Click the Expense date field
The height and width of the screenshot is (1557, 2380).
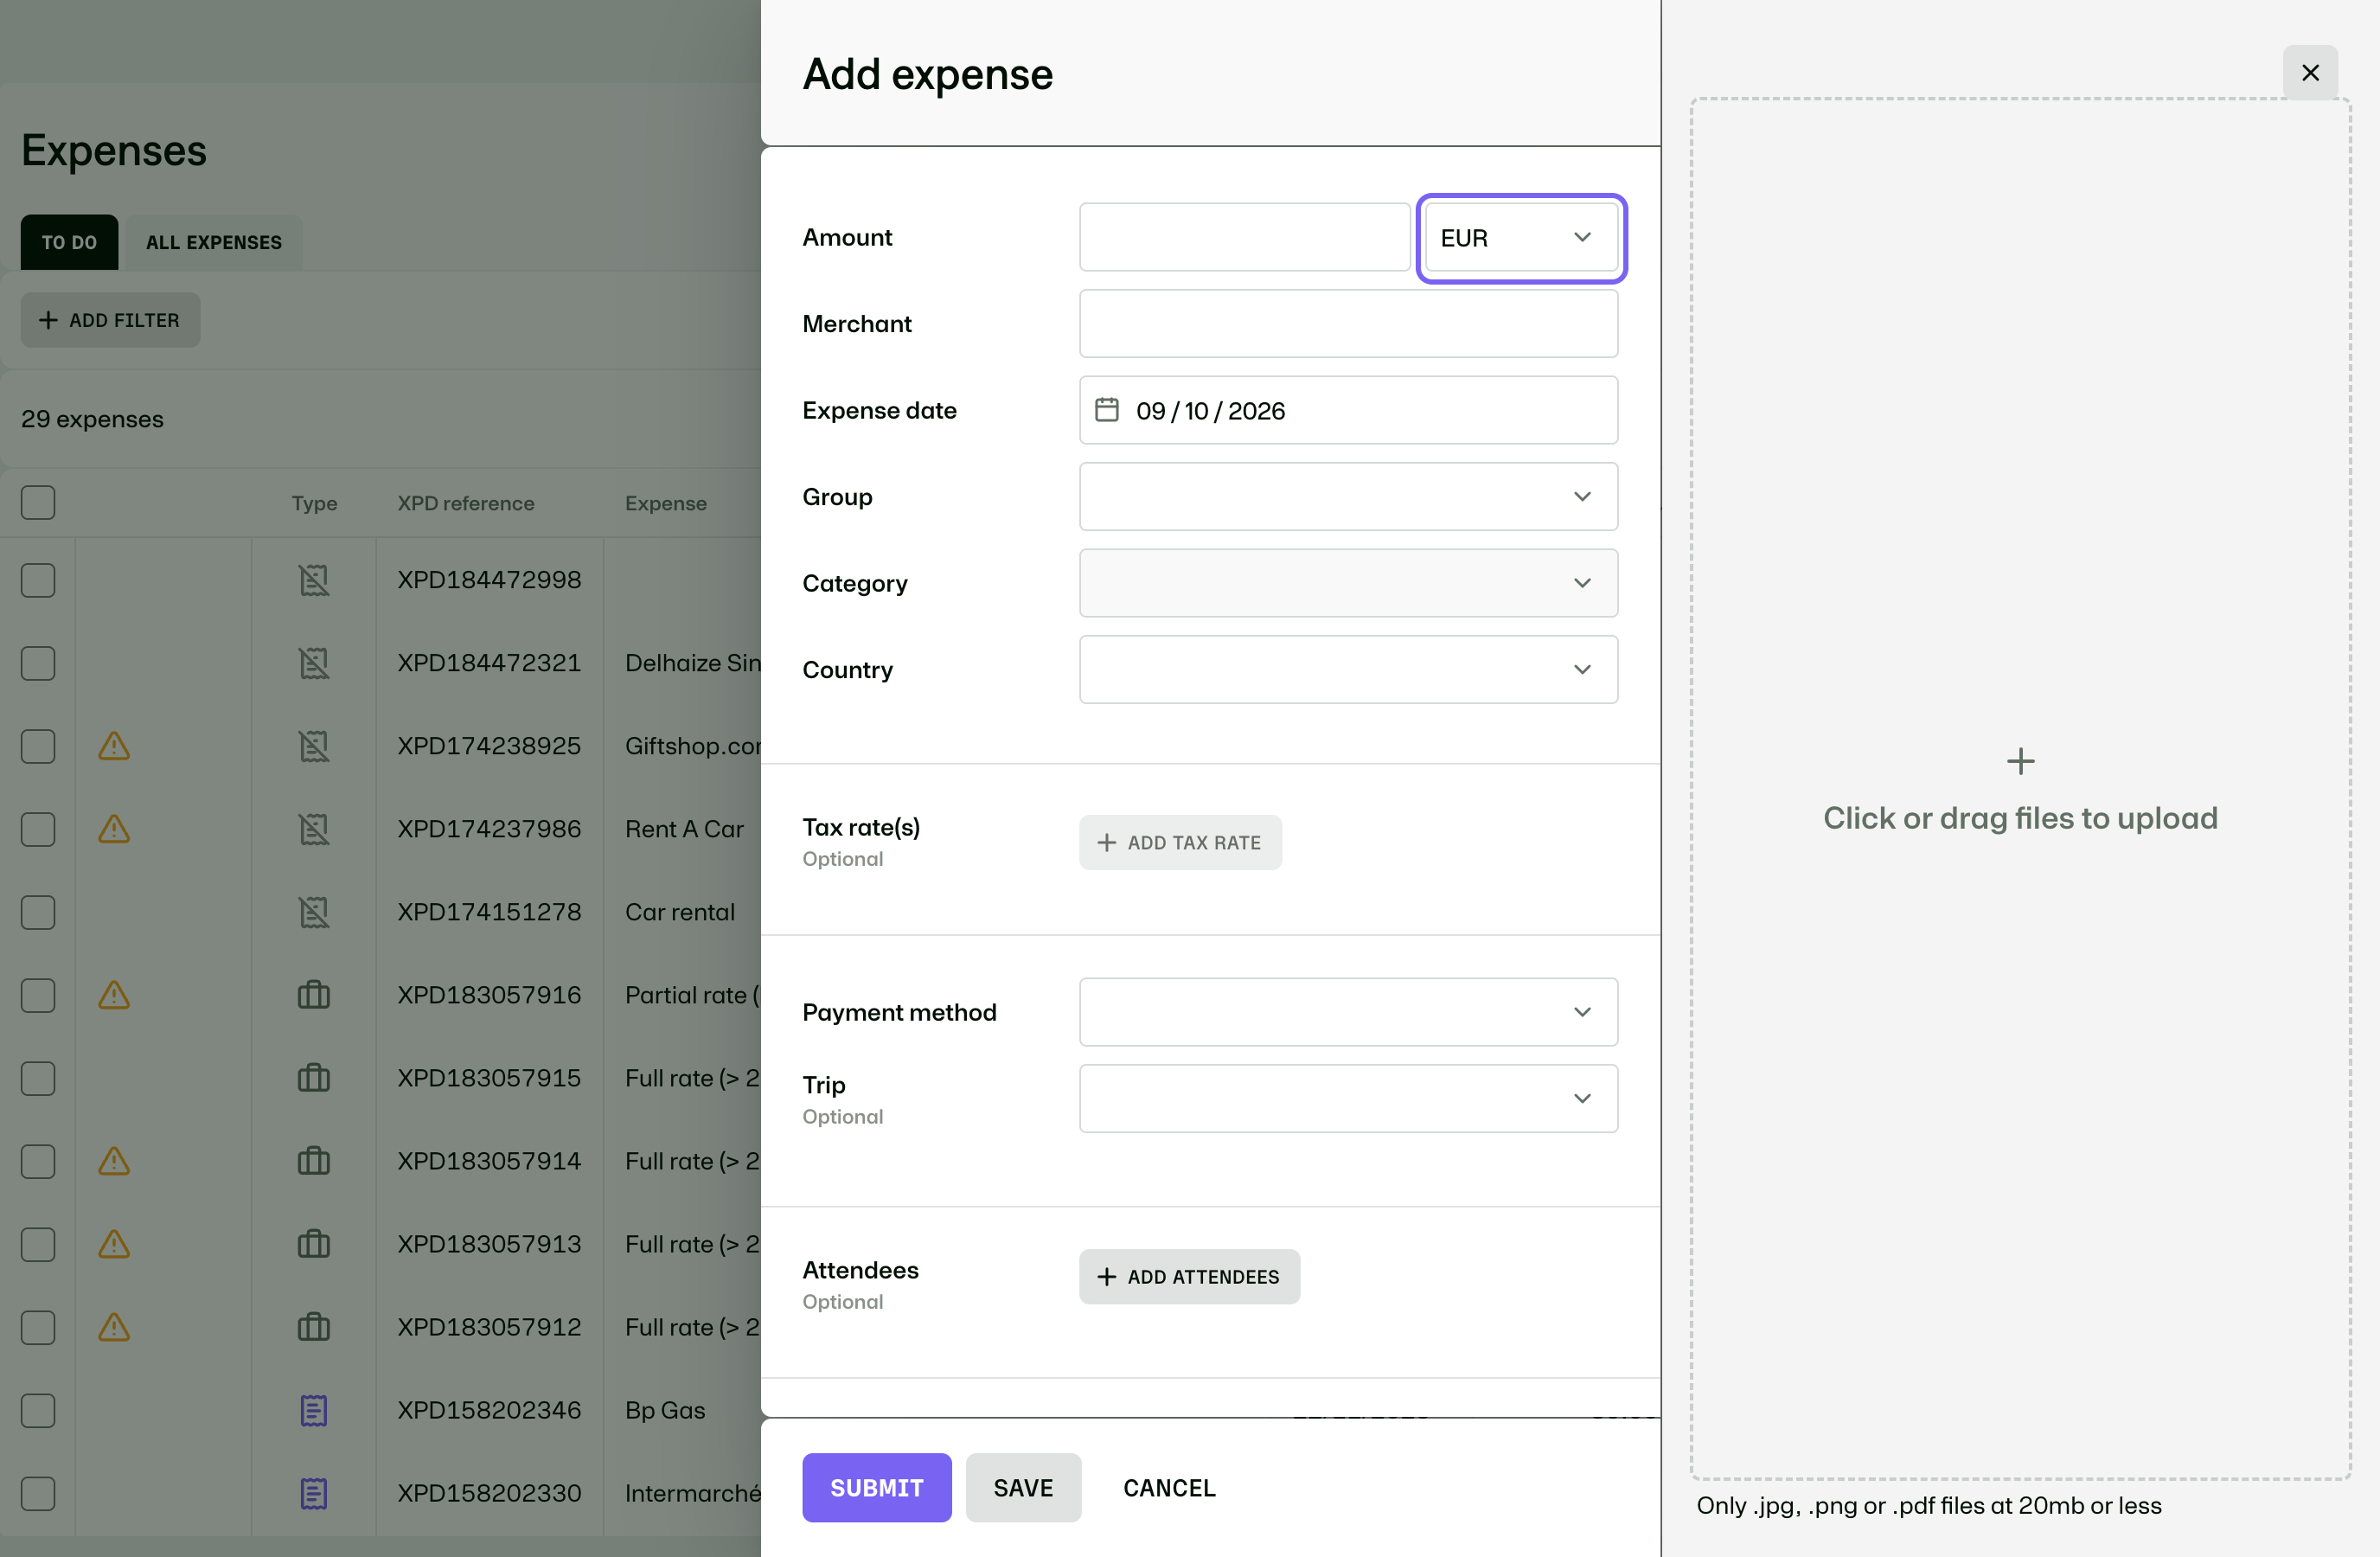[1348, 410]
